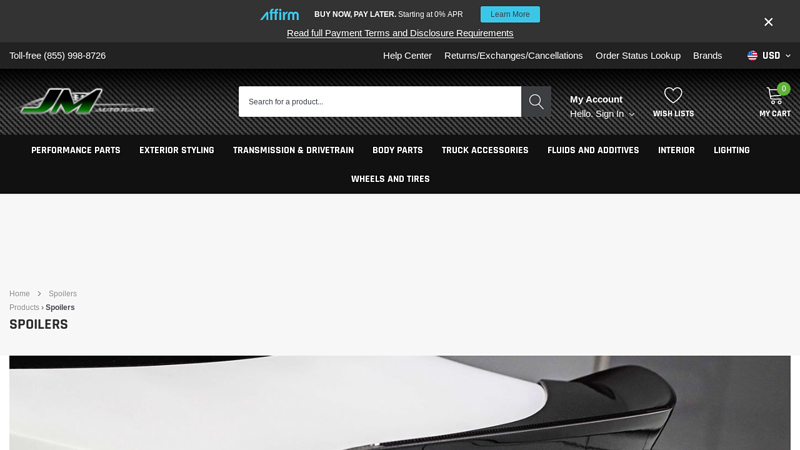Screen dimensions: 800x450
Task: Open the Performance Parts menu
Action: tap(76, 150)
